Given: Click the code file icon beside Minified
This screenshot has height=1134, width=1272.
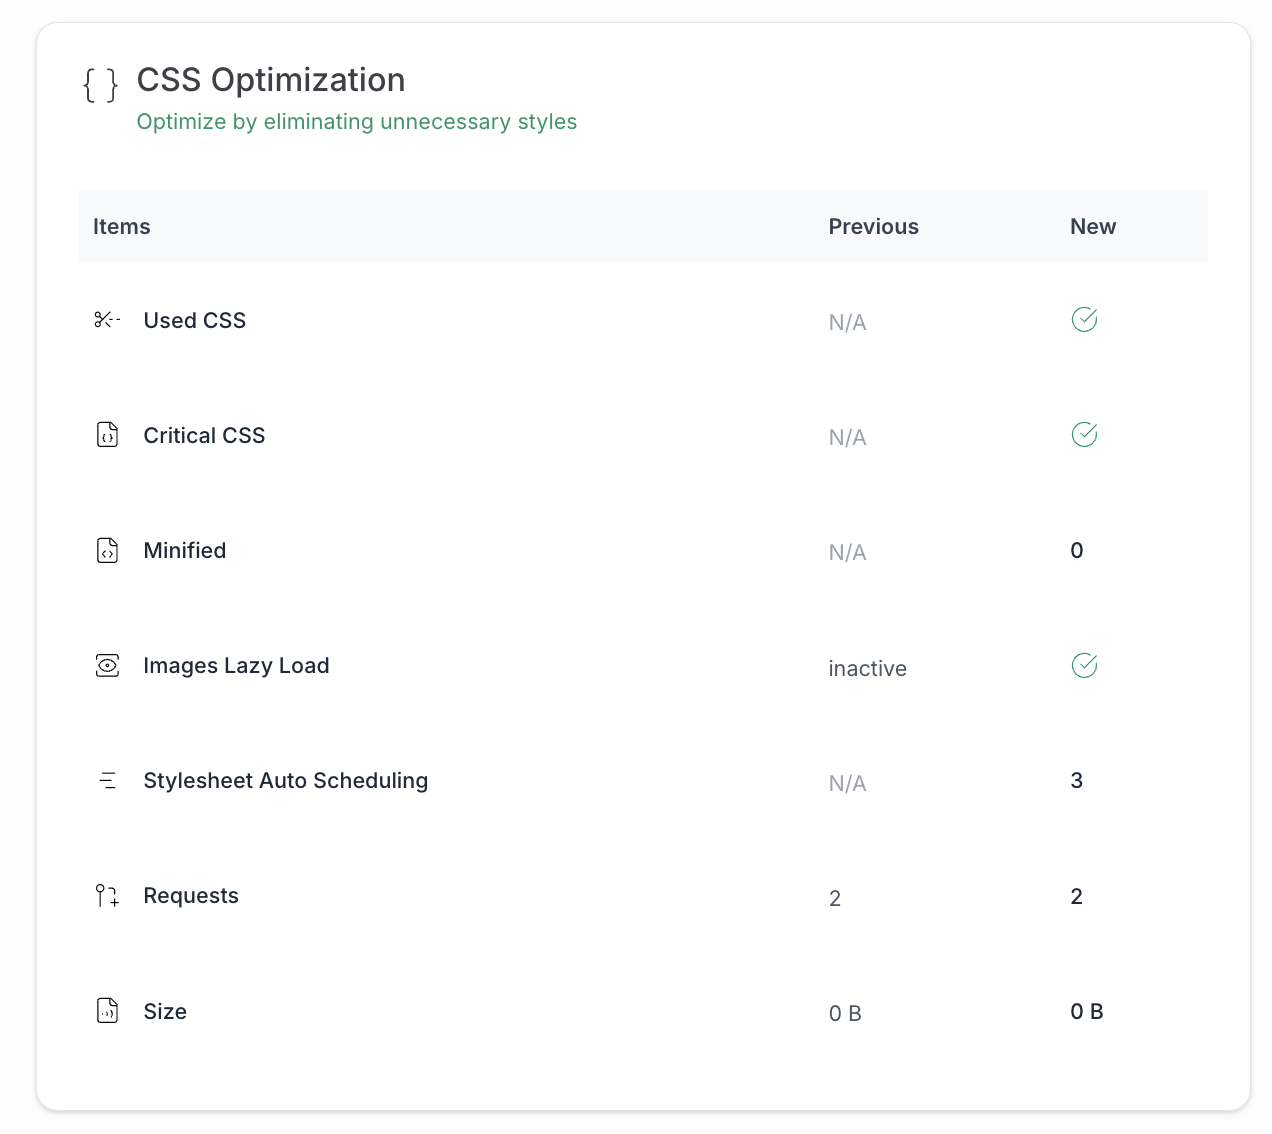Looking at the screenshot, I should coord(107,550).
